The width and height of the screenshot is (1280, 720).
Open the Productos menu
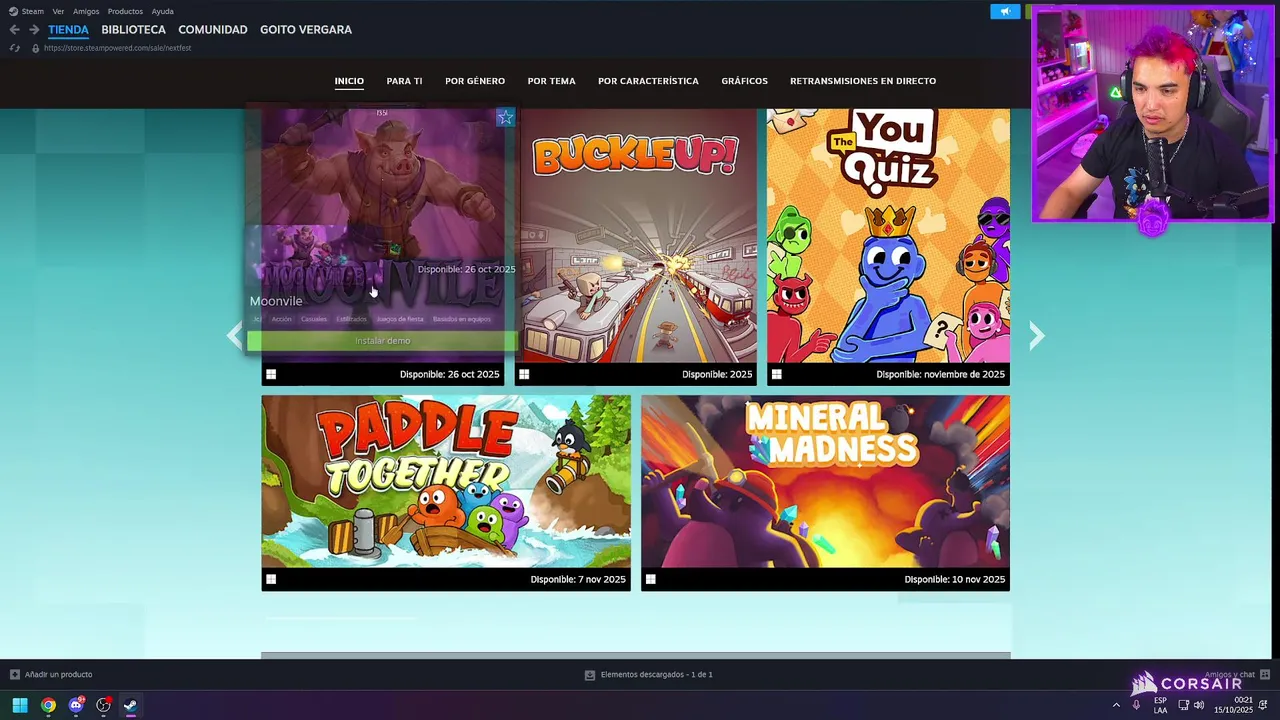point(125,11)
